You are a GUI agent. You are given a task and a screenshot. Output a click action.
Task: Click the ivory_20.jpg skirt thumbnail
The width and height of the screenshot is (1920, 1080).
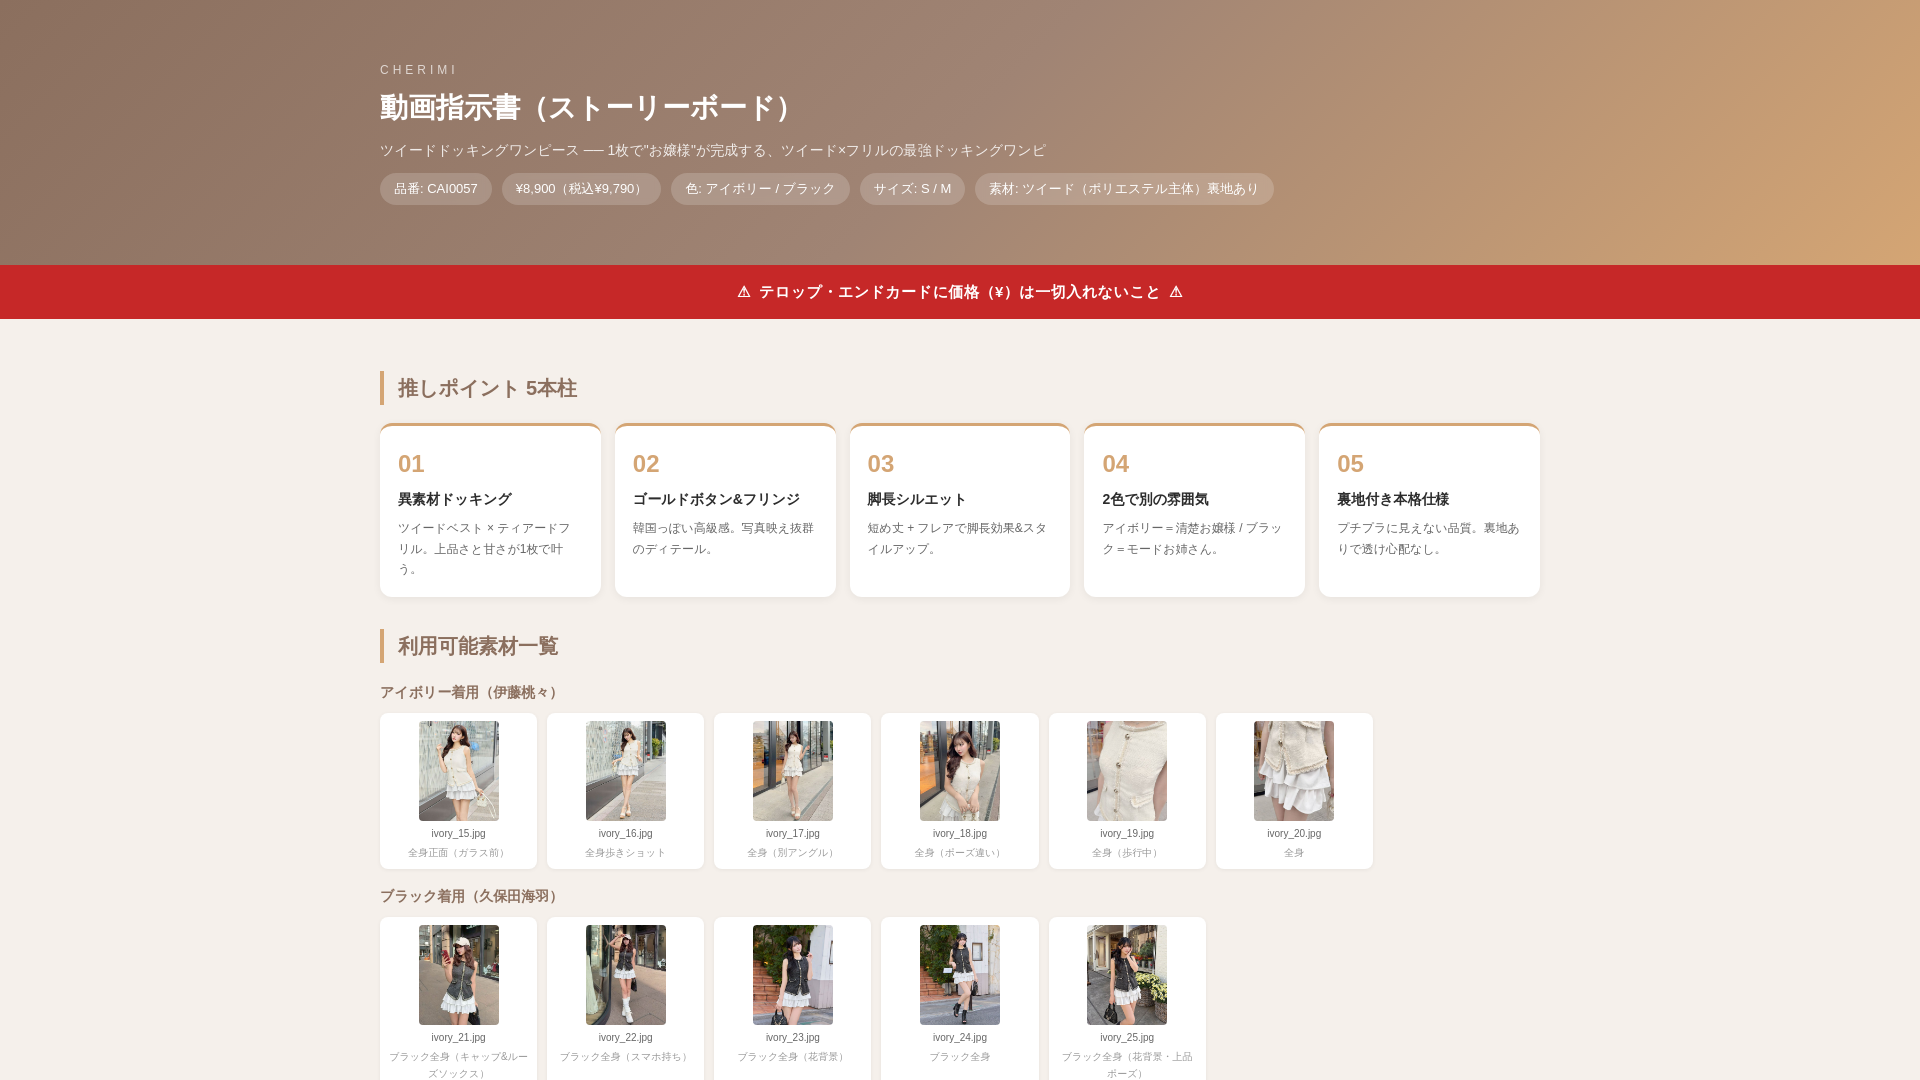point(1293,771)
